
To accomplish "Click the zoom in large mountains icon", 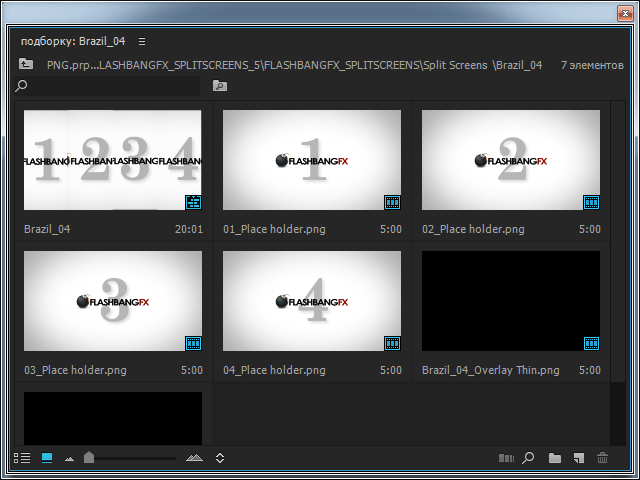I will [x=194, y=458].
